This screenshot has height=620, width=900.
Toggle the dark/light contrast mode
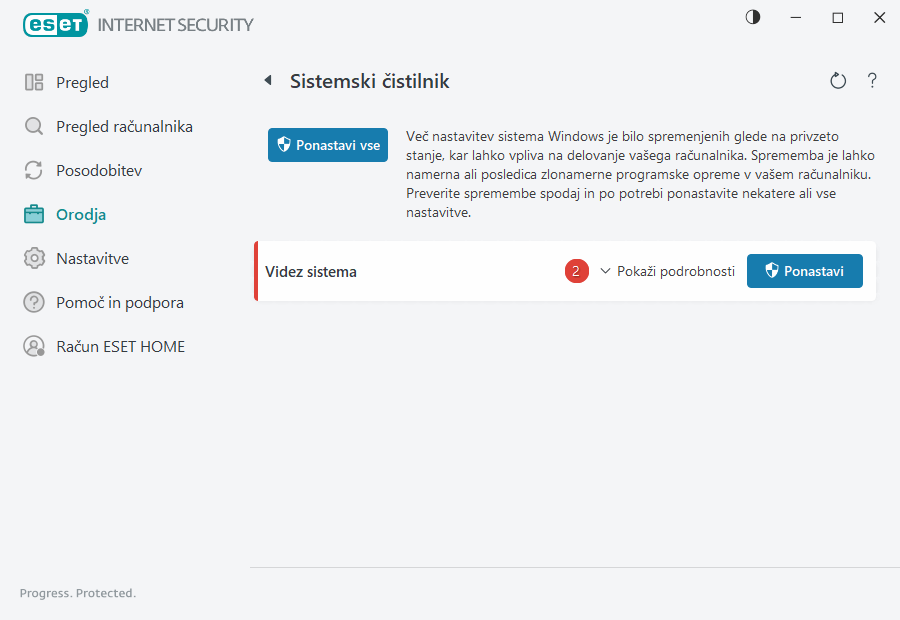[753, 18]
